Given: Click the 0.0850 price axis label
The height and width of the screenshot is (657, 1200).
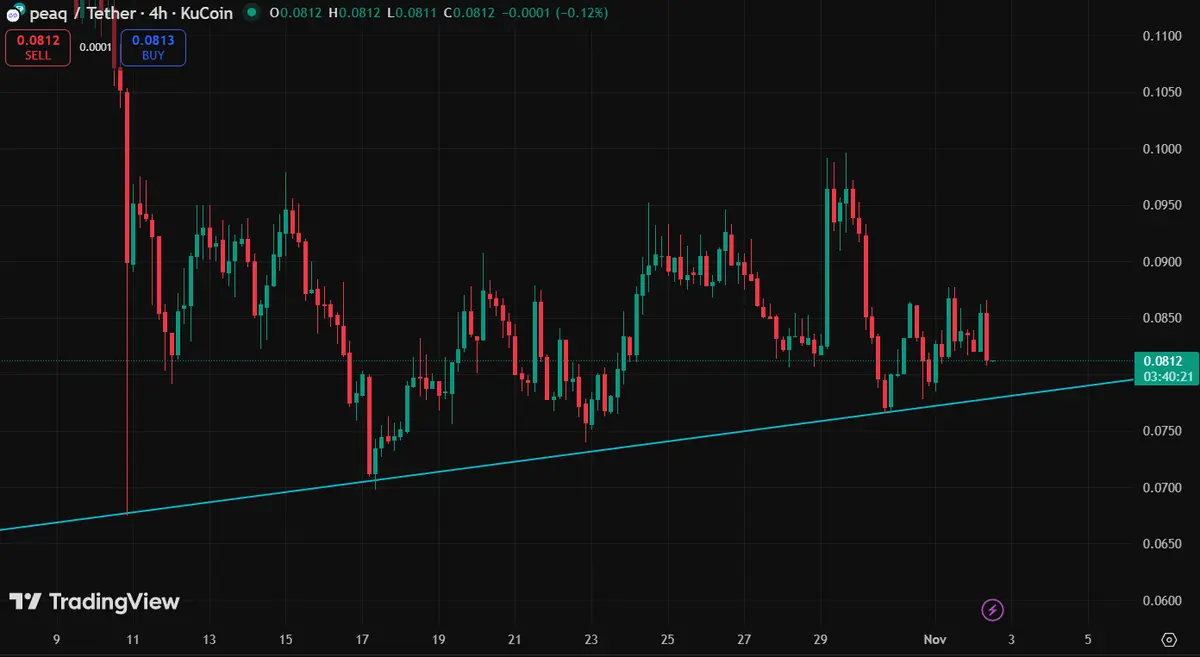Looking at the screenshot, I should click(1162, 318).
